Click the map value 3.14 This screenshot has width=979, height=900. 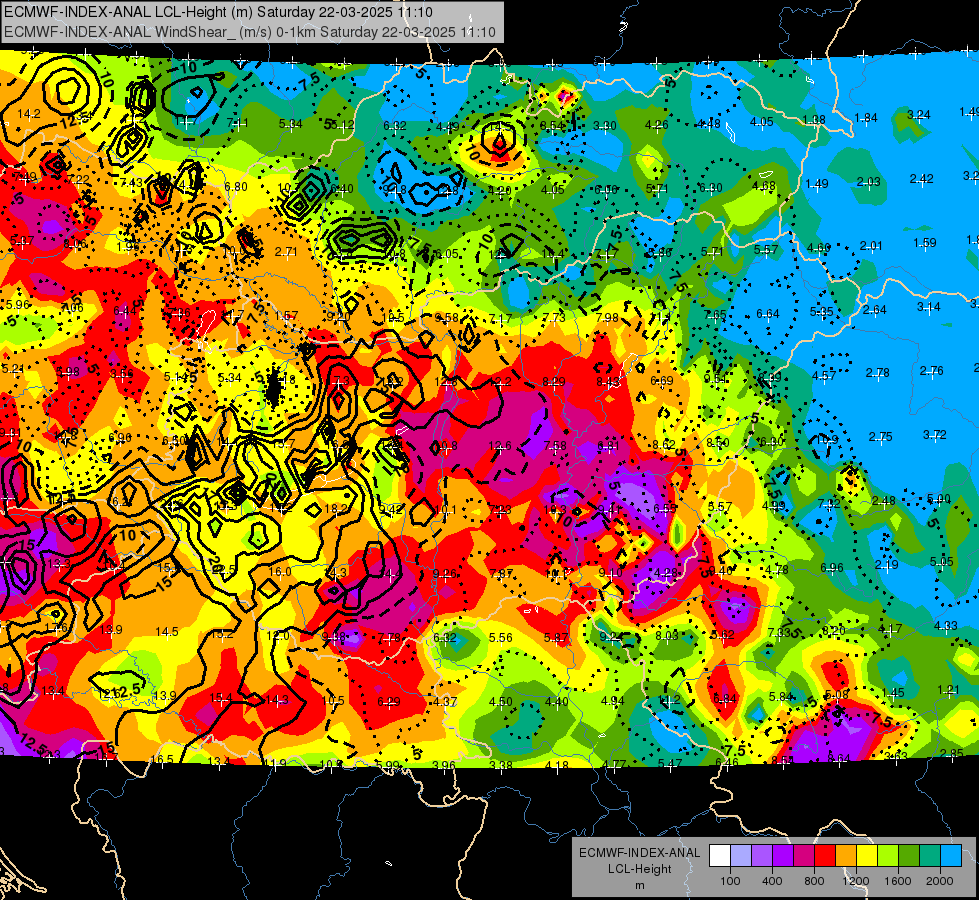[928, 307]
